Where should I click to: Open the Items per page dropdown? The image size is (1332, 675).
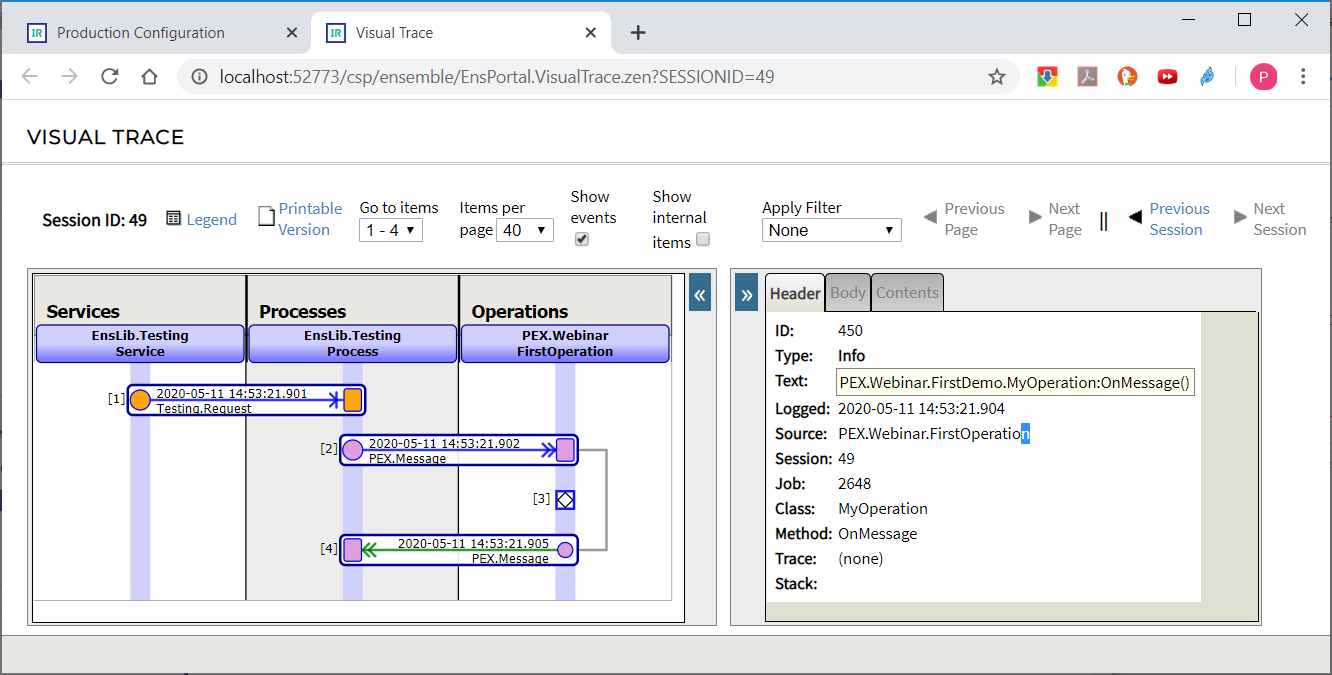click(x=525, y=231)
